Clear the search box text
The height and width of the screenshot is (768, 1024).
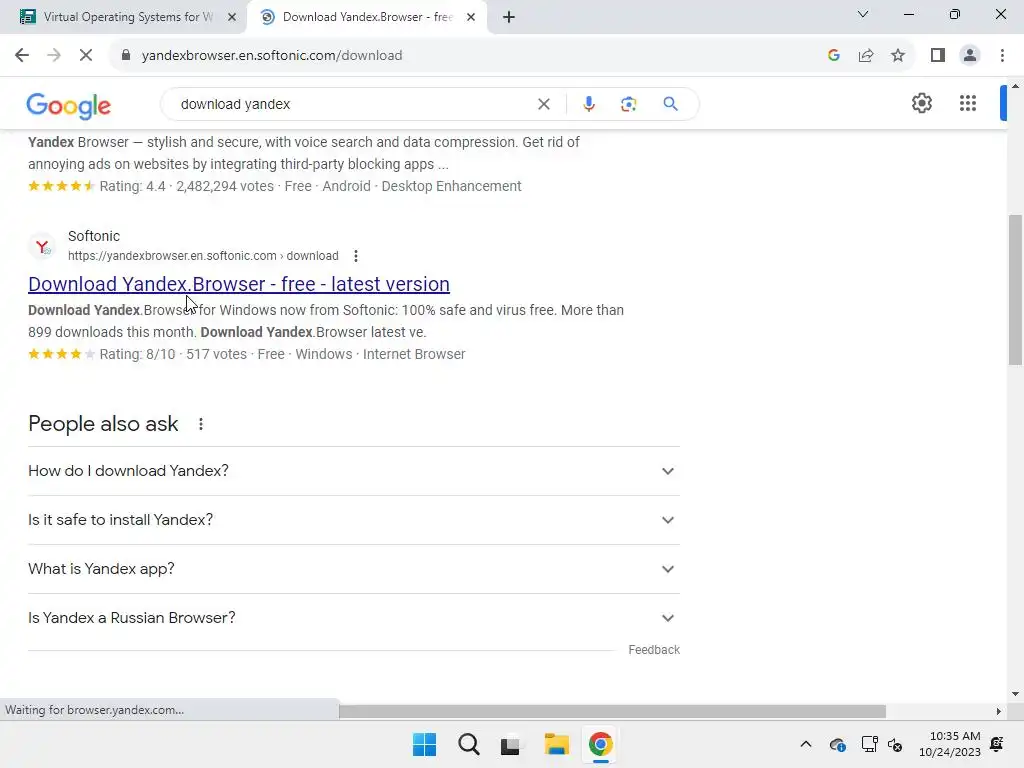click(x=543, y=104)
